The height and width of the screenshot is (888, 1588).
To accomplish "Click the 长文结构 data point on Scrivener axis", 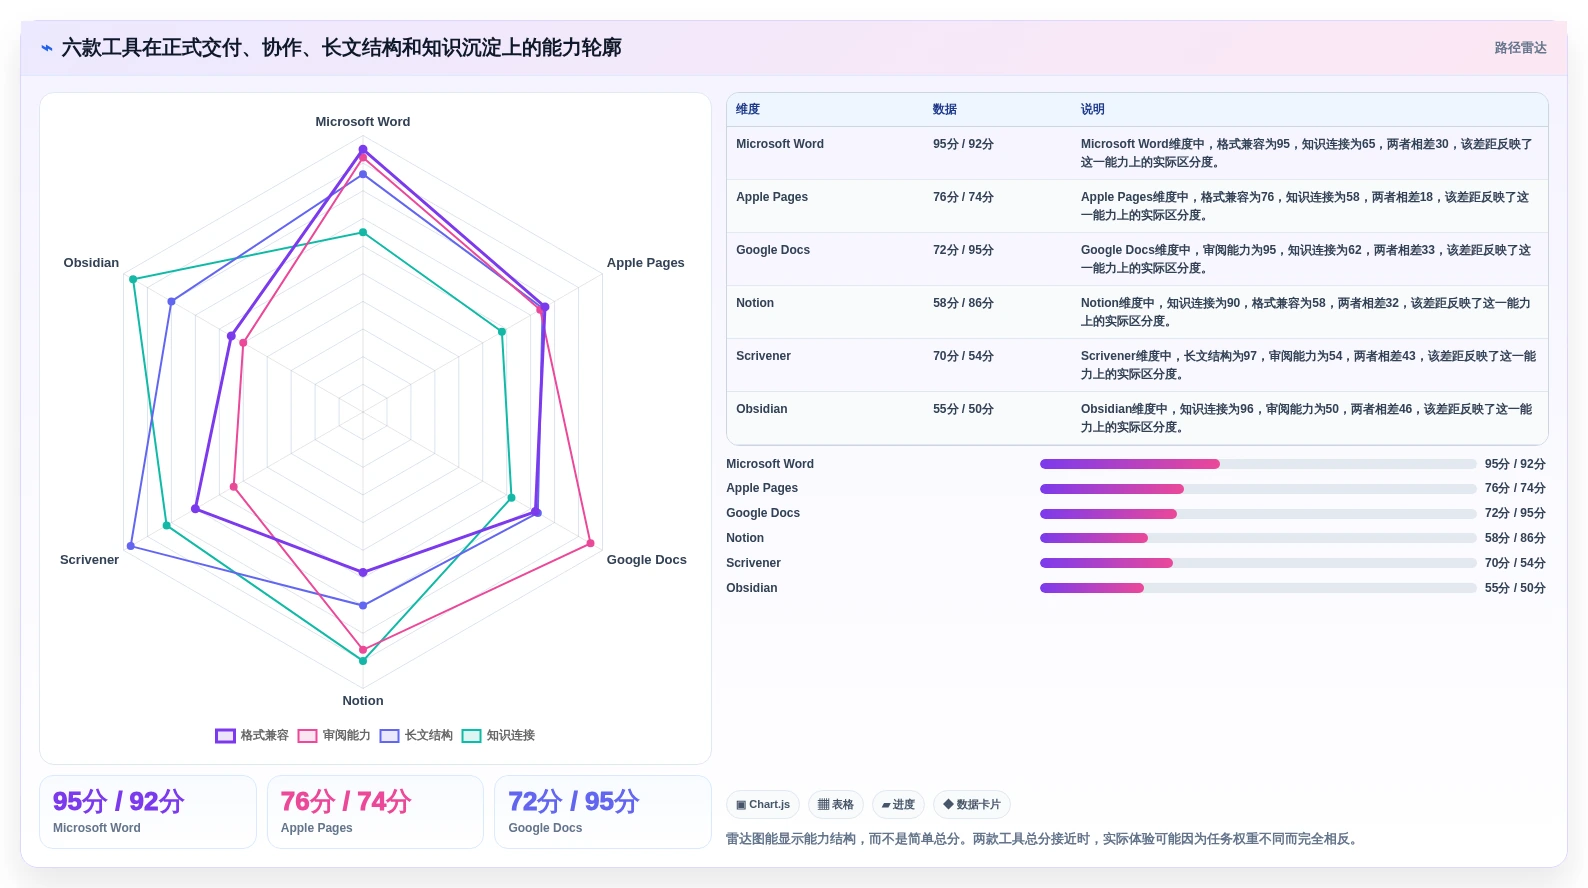I will [130, 546].
